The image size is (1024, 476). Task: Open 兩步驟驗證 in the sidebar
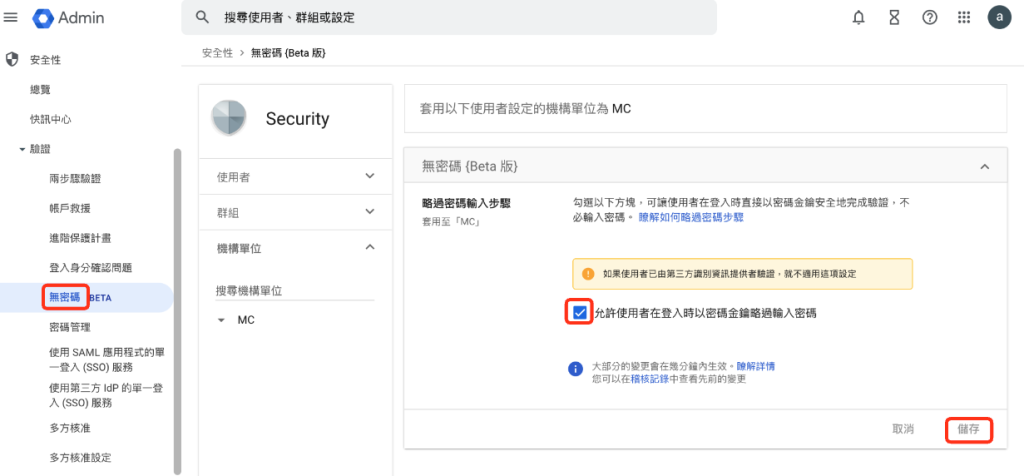75,179
